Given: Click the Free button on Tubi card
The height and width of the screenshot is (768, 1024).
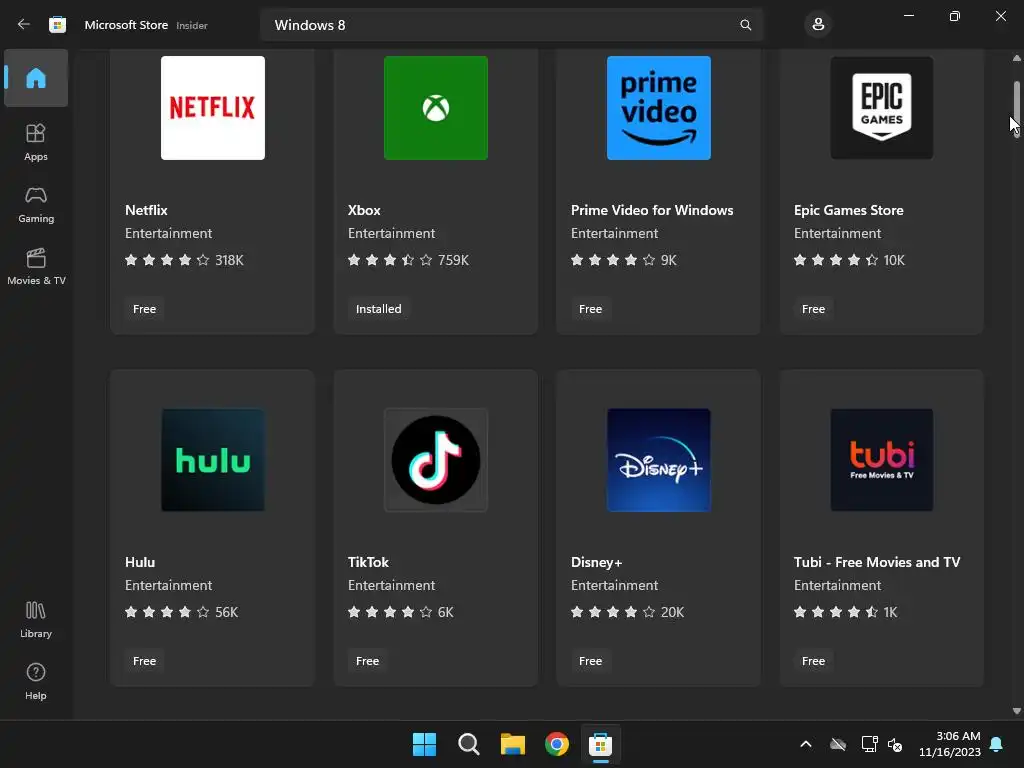Looking at the screenshot, I should pyautogui.click(x=813, y=661).
